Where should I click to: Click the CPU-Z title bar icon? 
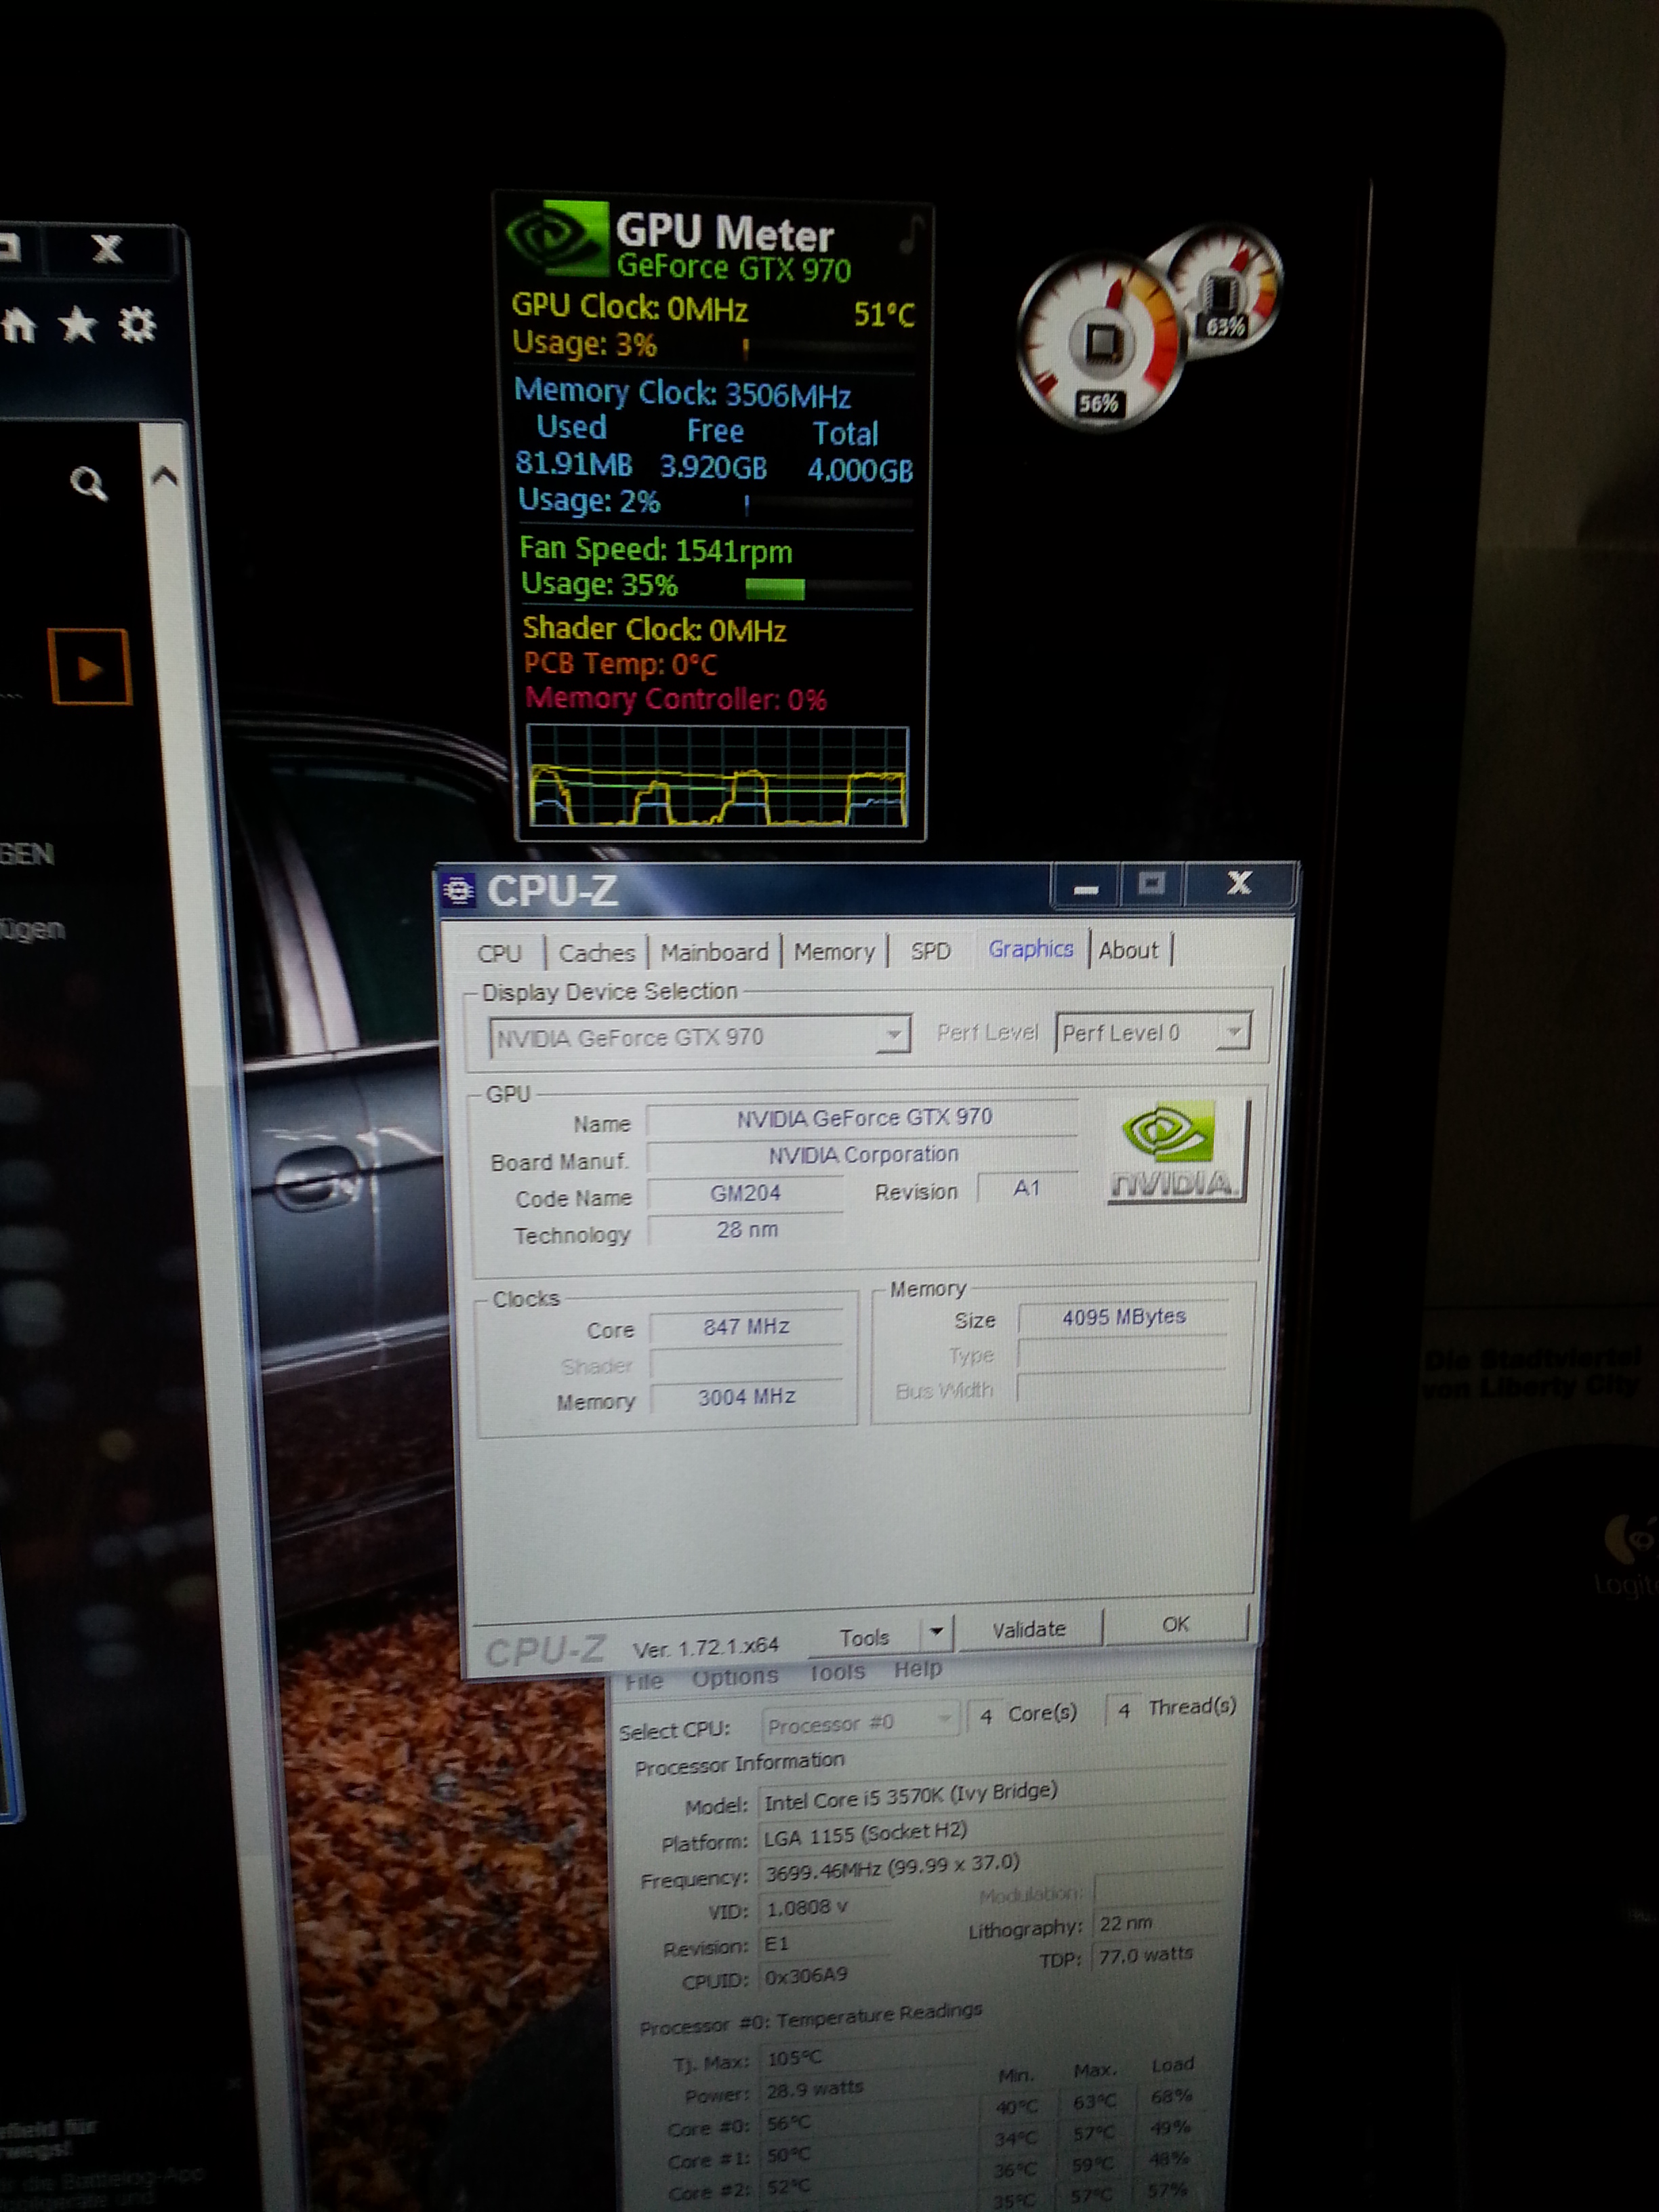[460, 890]
